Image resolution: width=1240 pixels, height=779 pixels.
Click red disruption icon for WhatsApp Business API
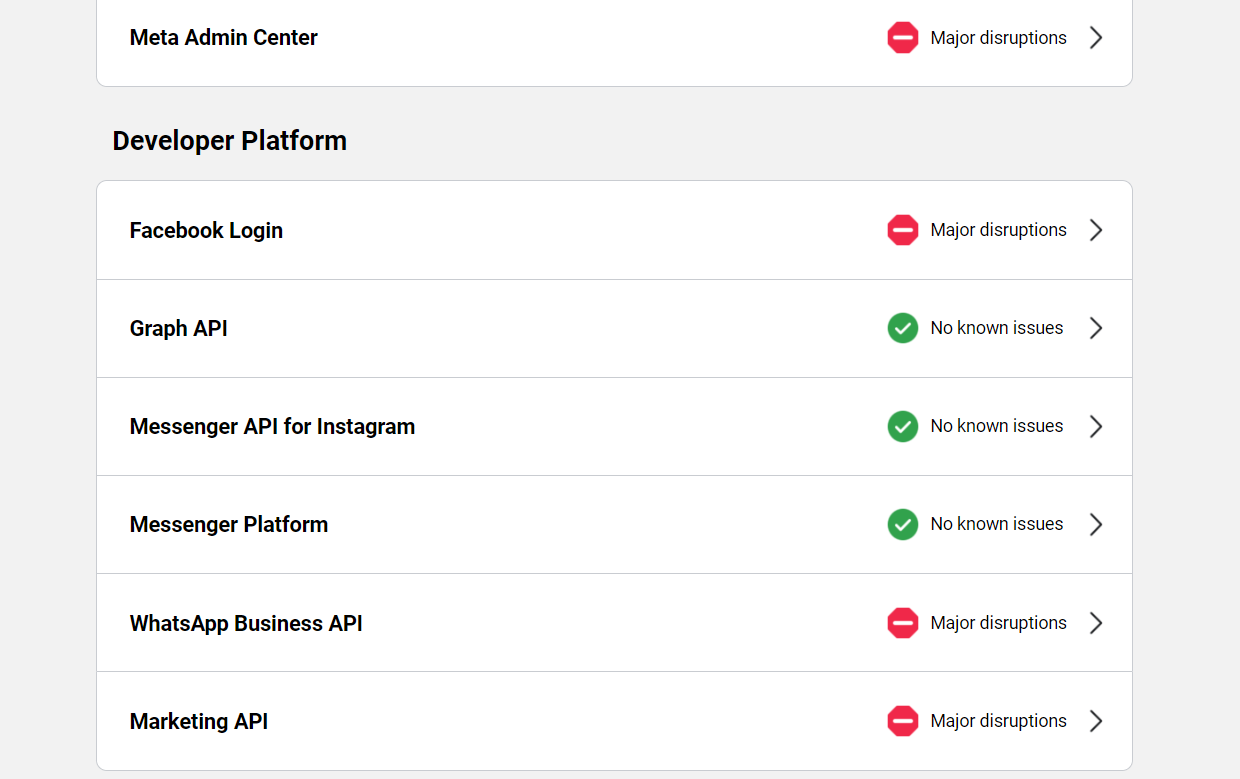(902, 623)
